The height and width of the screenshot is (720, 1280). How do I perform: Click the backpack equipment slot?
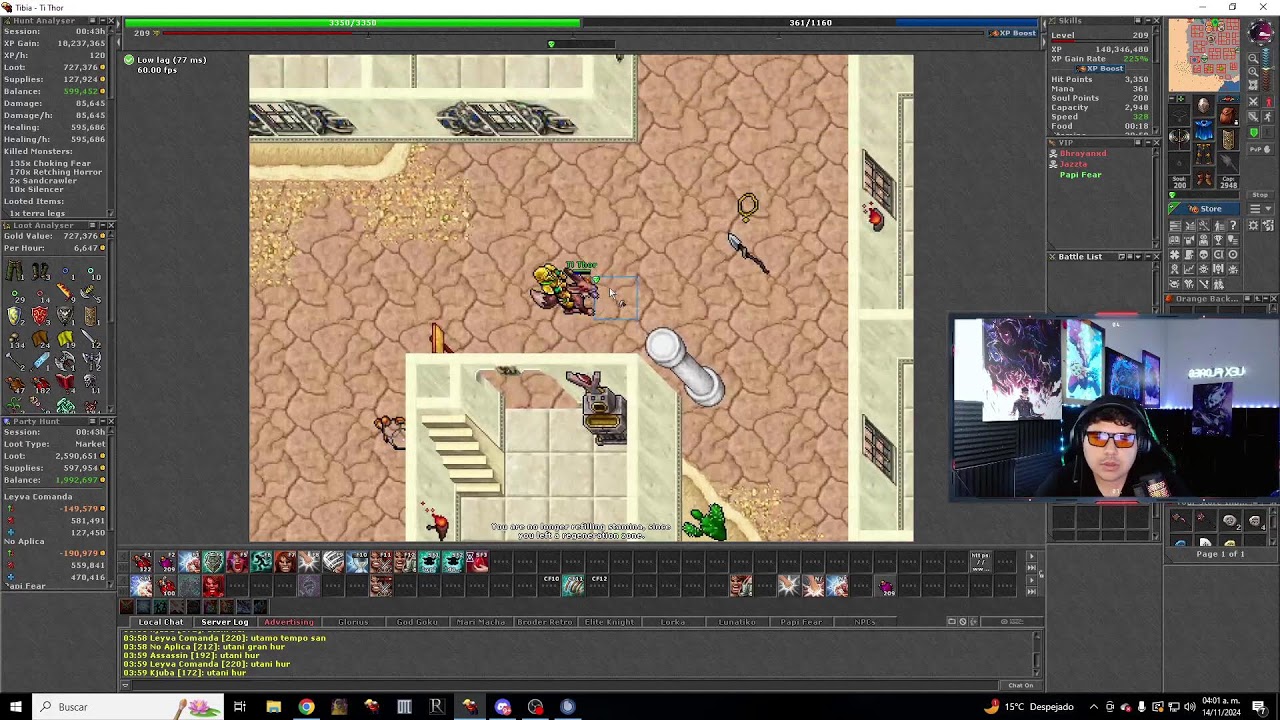(x=1228, y=115)
